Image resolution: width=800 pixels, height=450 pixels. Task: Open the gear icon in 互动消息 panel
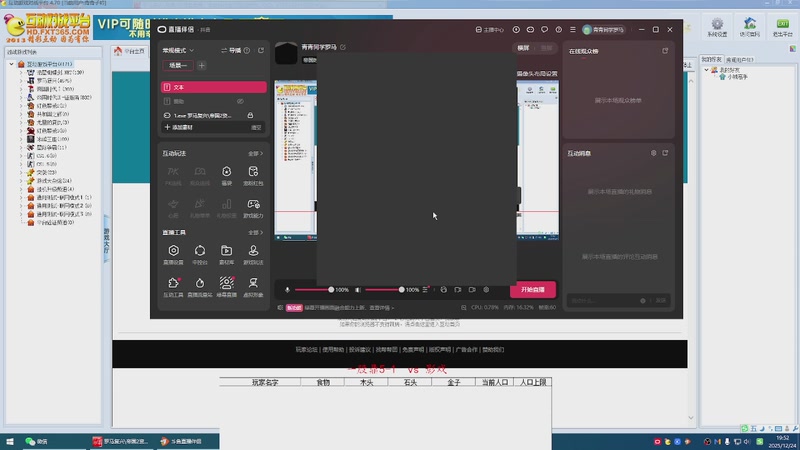[x=654, y=153]
